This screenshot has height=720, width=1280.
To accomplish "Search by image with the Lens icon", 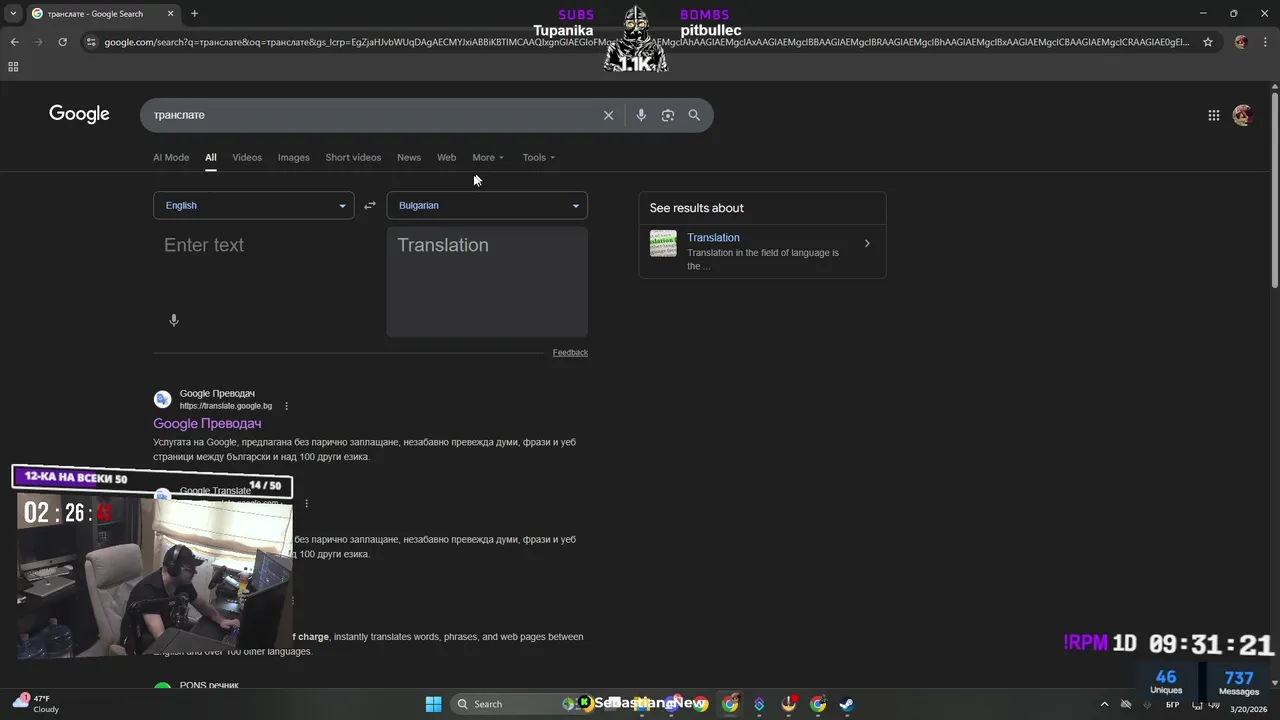I will (x=668, y=115).
